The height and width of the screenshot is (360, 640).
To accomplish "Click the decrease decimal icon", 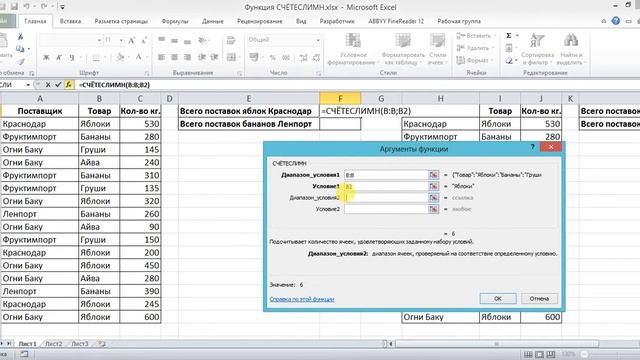I will click(316, 58).
